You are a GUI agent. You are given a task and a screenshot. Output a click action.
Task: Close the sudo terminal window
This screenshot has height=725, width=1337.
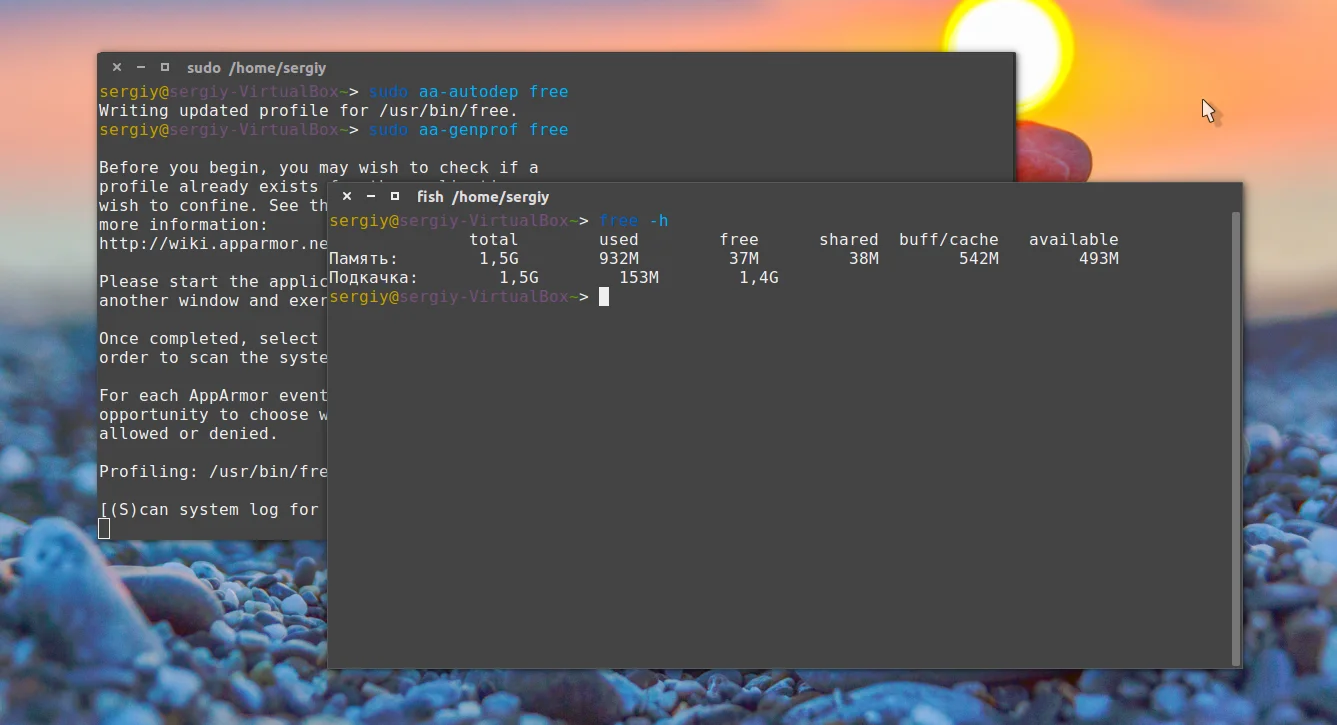click(117, 68)
